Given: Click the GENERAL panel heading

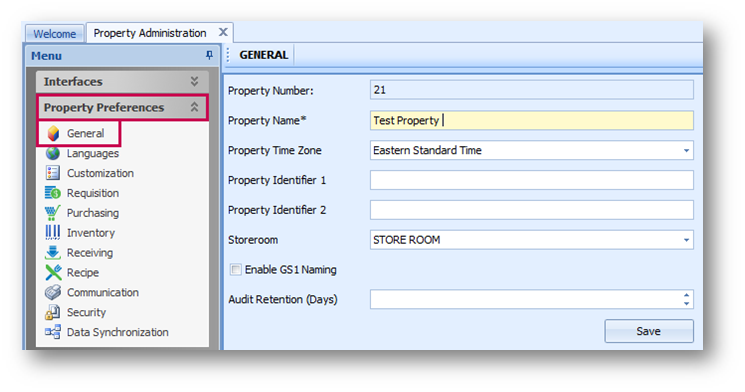Looking at the screenshot, I should click(264, 55).
